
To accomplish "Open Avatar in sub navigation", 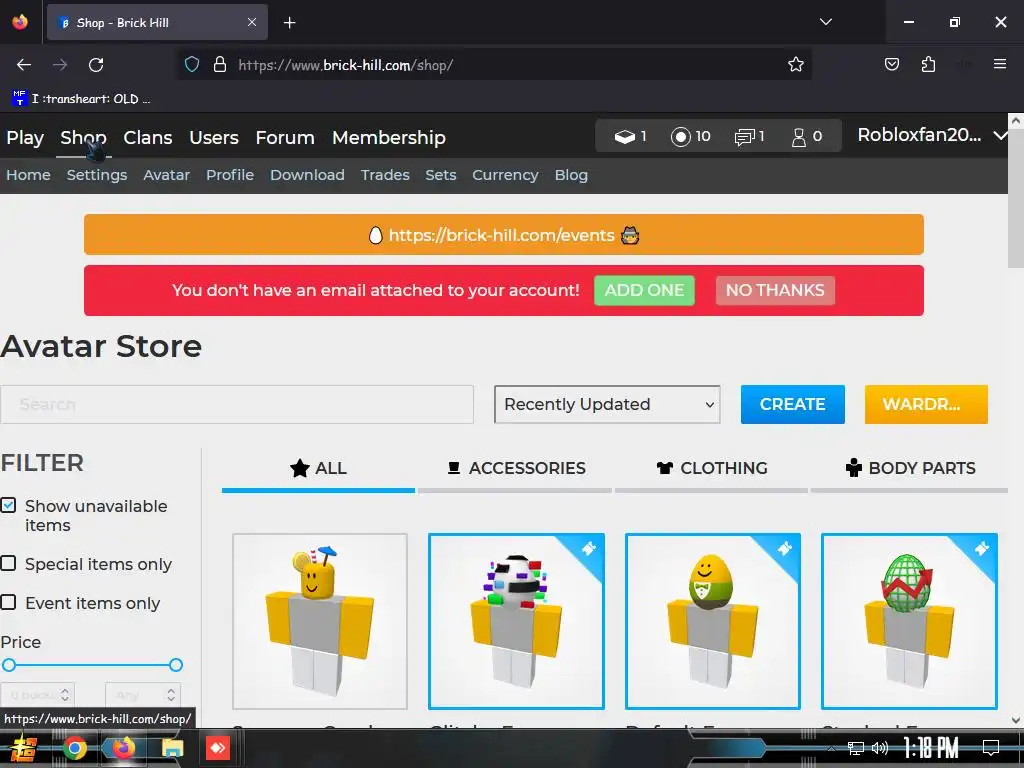I will [167, 175].
